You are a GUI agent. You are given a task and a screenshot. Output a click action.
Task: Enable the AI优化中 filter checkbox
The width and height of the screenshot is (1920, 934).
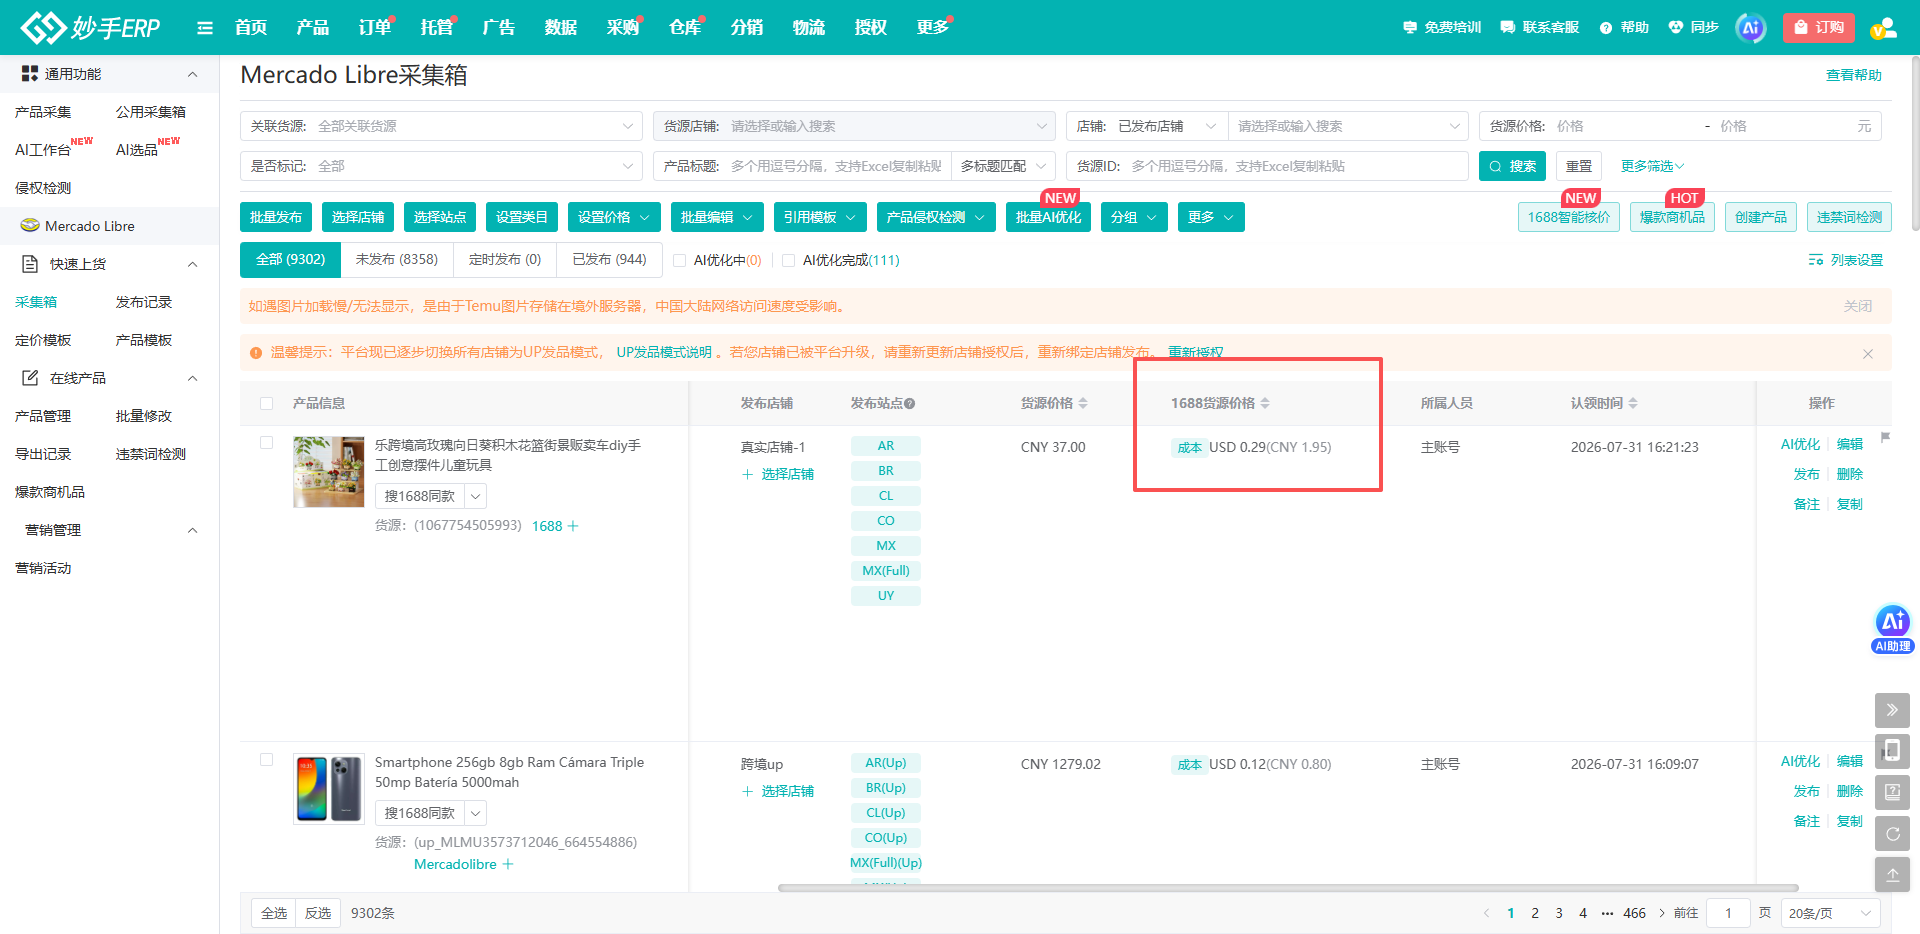pos(679,260)
